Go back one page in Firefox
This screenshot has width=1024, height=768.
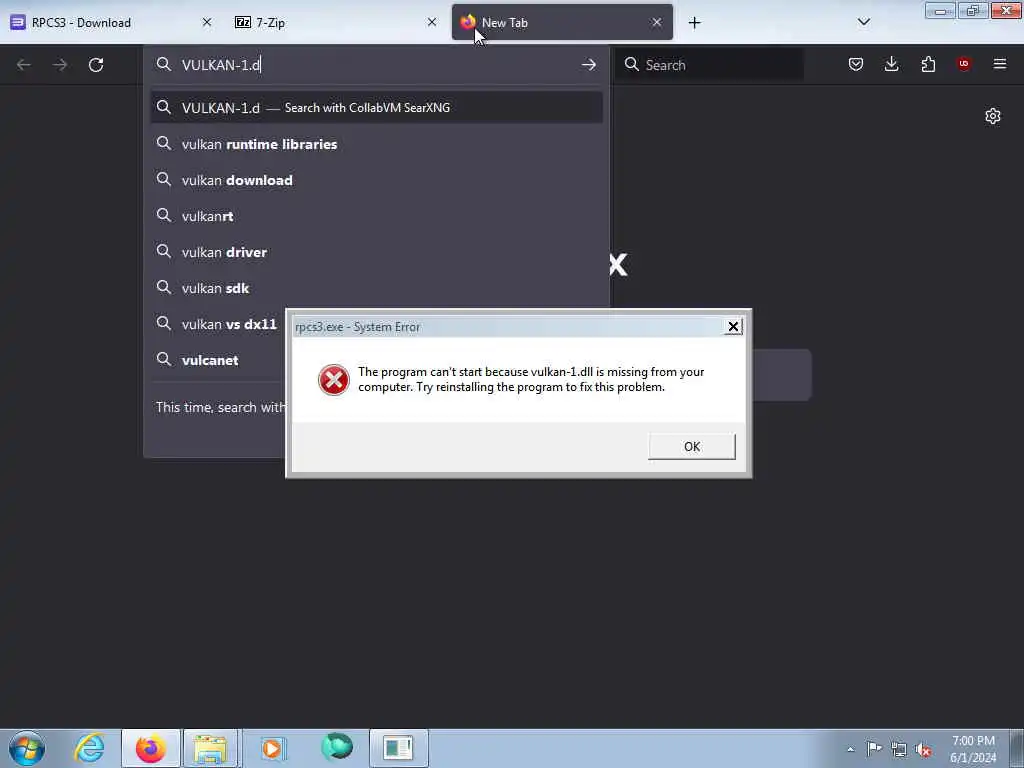(x=24, y=65)
